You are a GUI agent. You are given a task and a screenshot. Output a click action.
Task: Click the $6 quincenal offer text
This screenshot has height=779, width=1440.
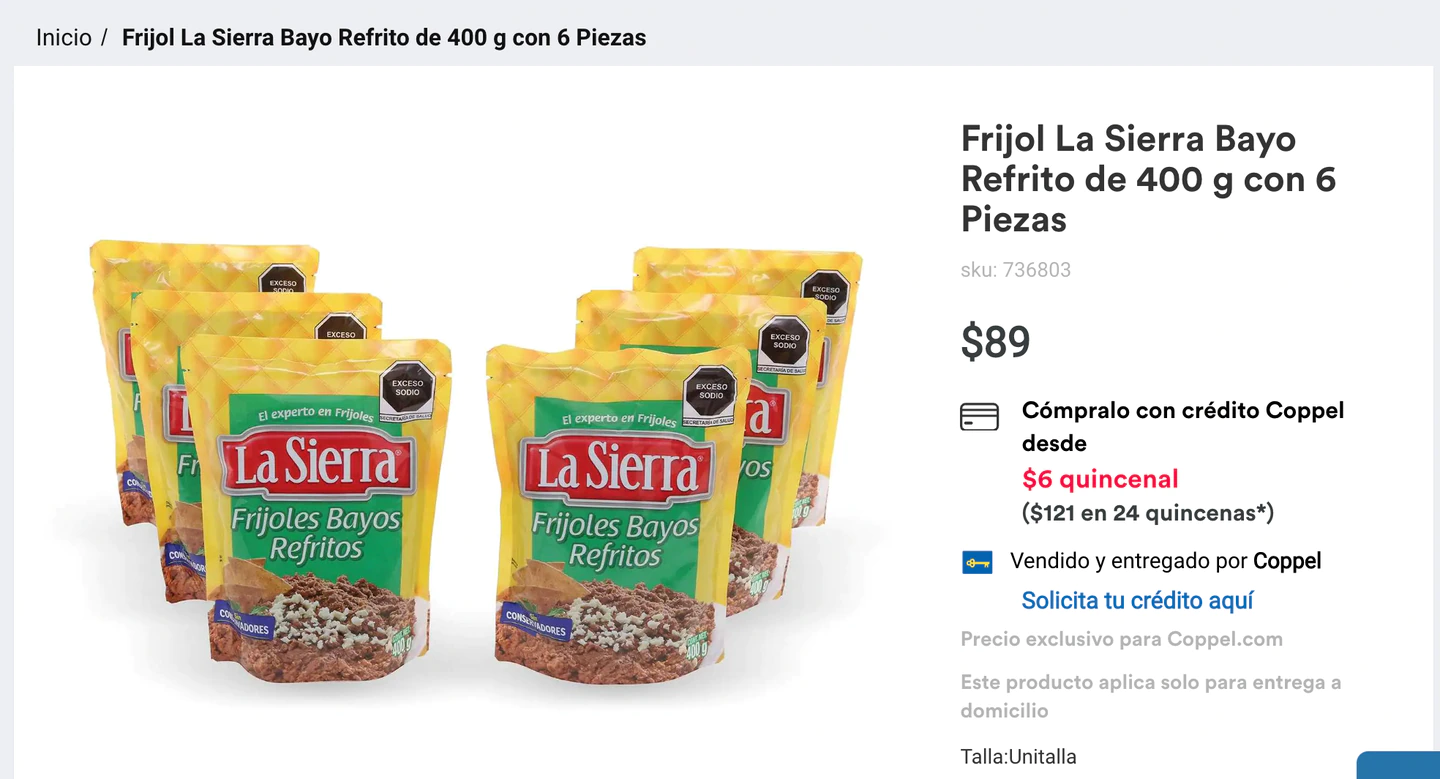1098,479
